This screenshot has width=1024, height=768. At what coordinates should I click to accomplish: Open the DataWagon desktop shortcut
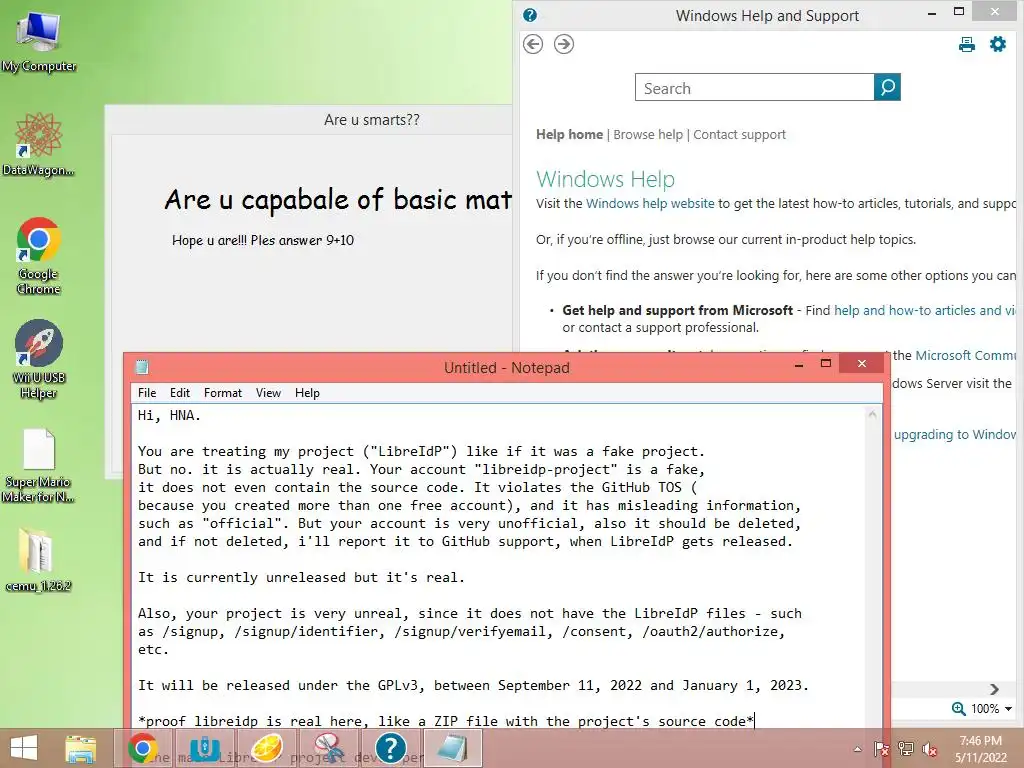[x=38, y=144]
